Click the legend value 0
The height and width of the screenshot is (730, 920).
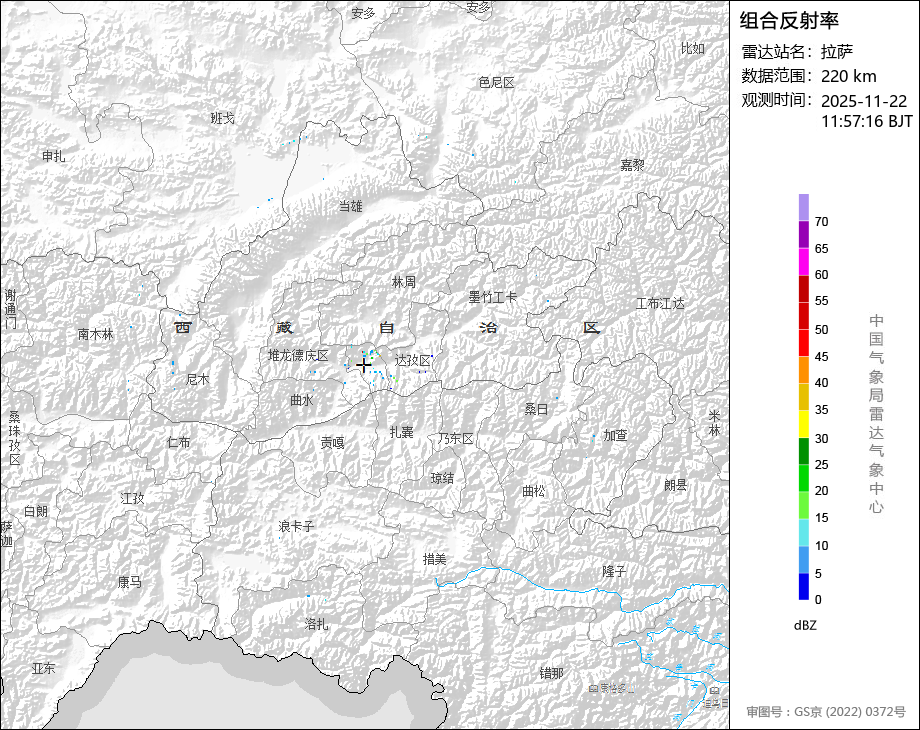(x=818, y=599)
